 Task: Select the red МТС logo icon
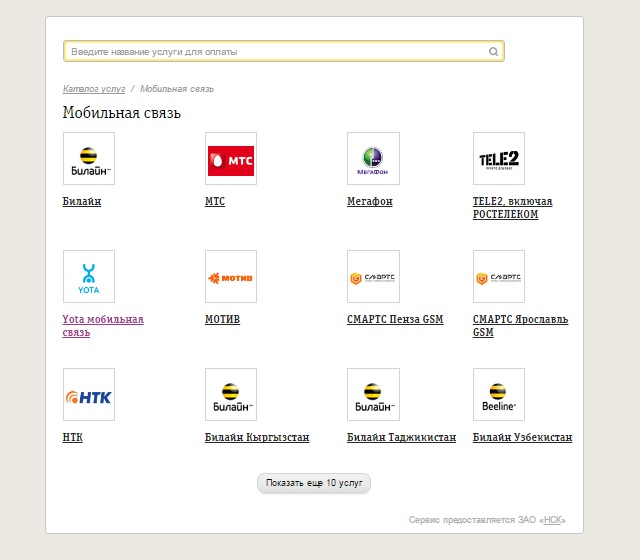(x=231, y=159)
